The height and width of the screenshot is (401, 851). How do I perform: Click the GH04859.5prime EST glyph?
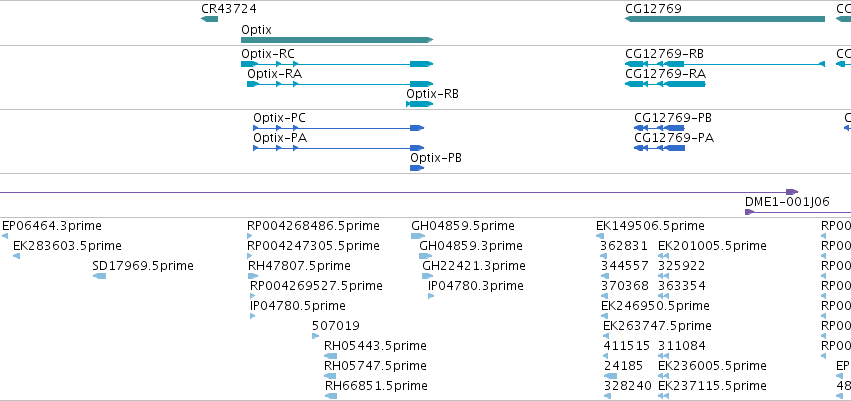point(418,236)
